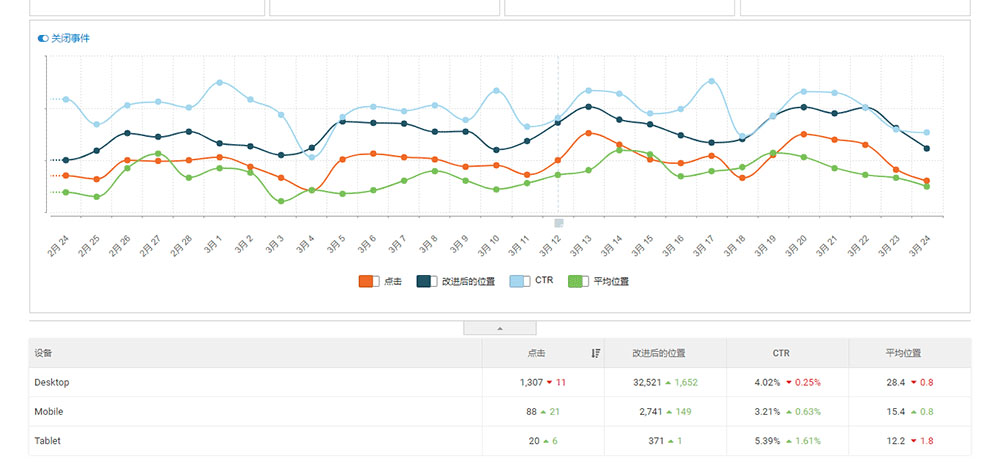1000x466 pixels.
Task: Collapse the chart panel with the up arrow
Action: [x=500, y=328]
